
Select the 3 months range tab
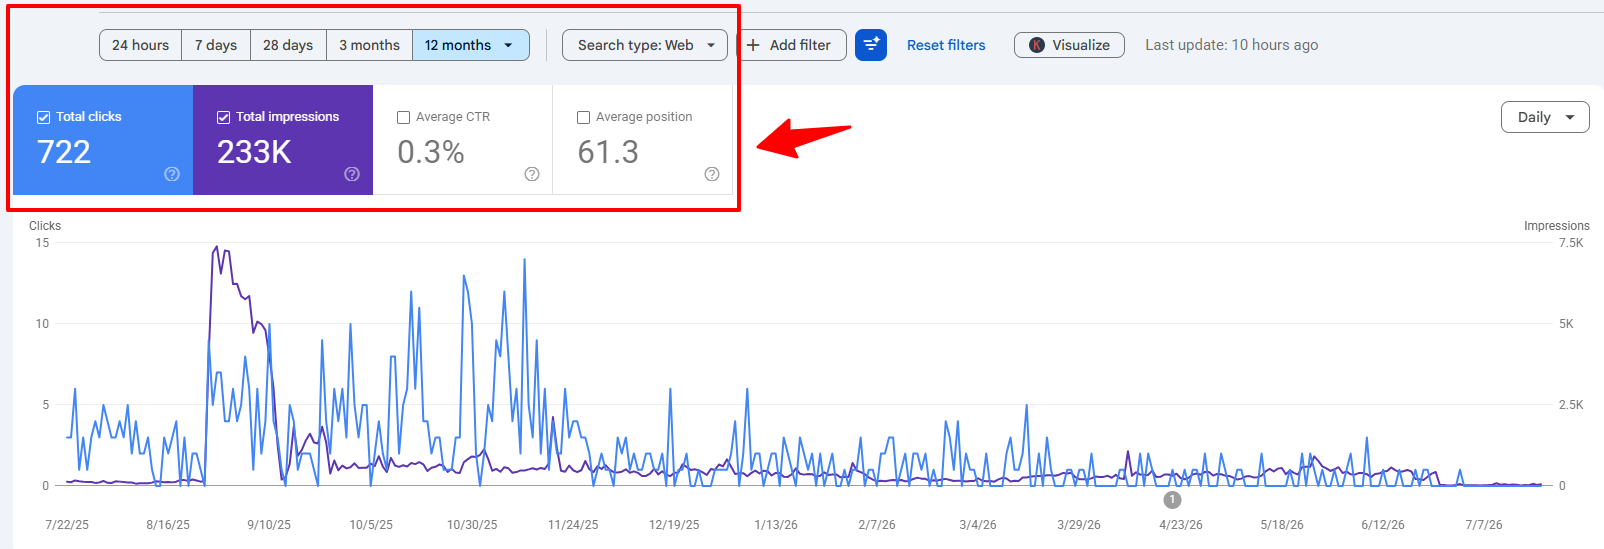(x=369, y=45)
